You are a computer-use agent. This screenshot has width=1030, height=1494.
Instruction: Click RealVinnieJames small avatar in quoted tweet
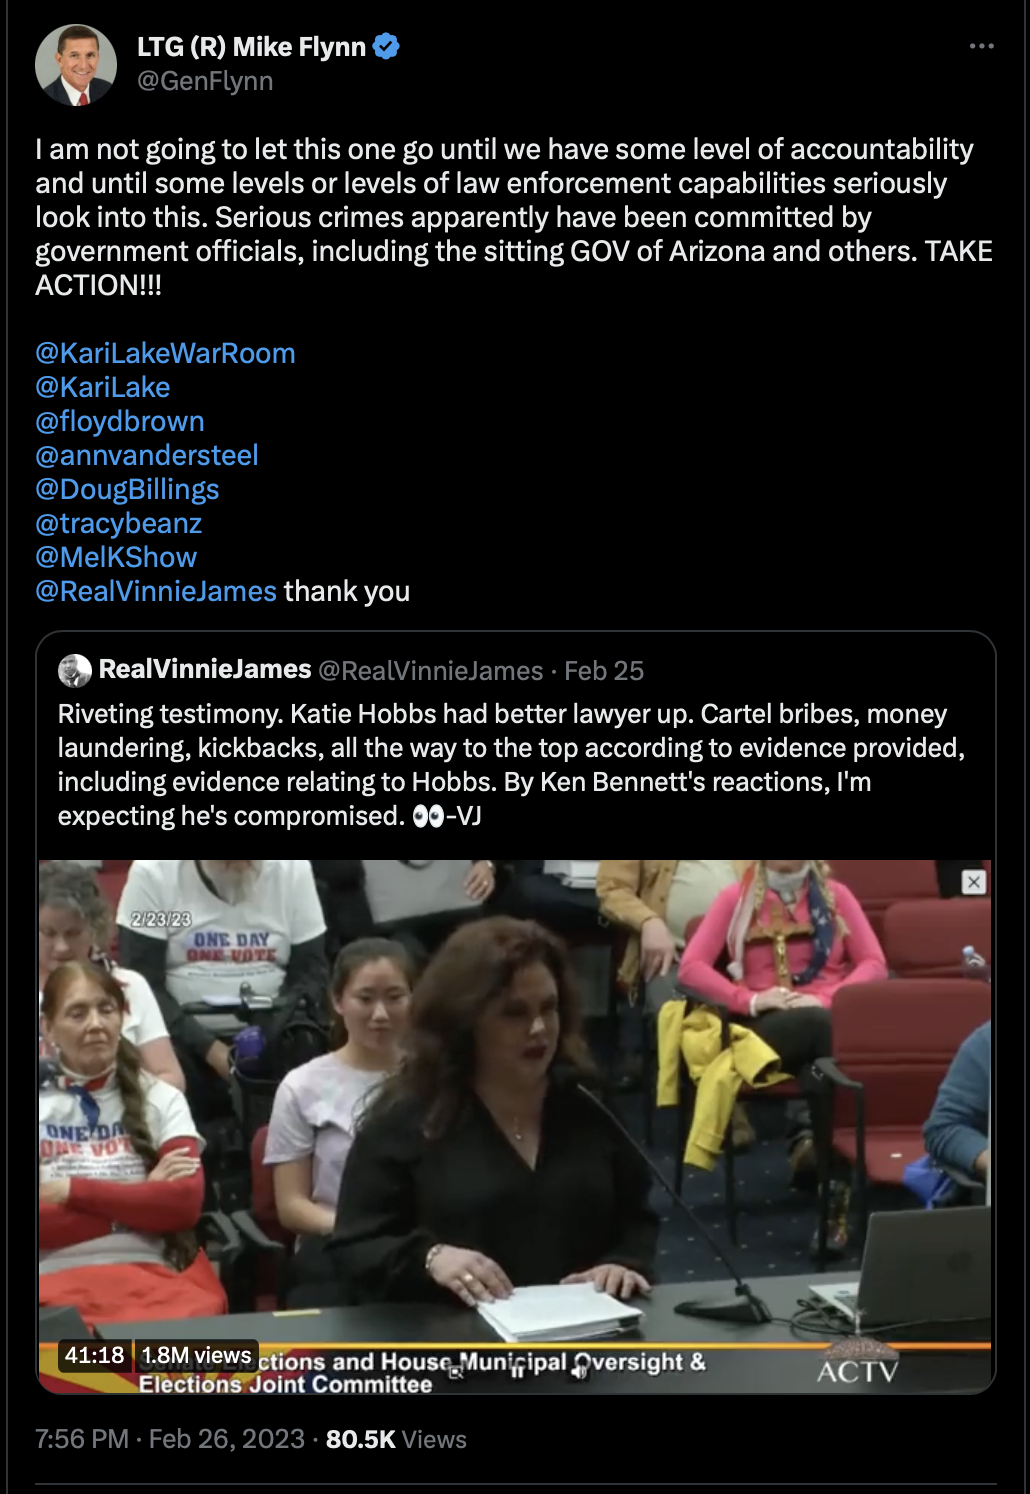coord(75,670)
